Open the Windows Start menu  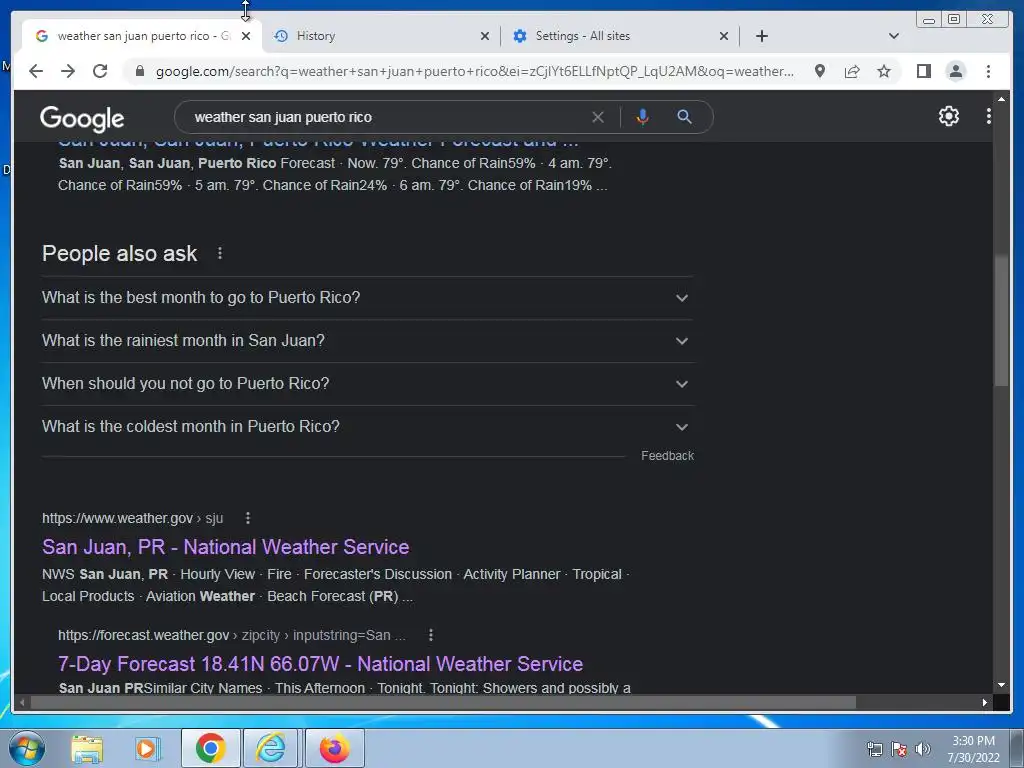(x=27, y=748)
